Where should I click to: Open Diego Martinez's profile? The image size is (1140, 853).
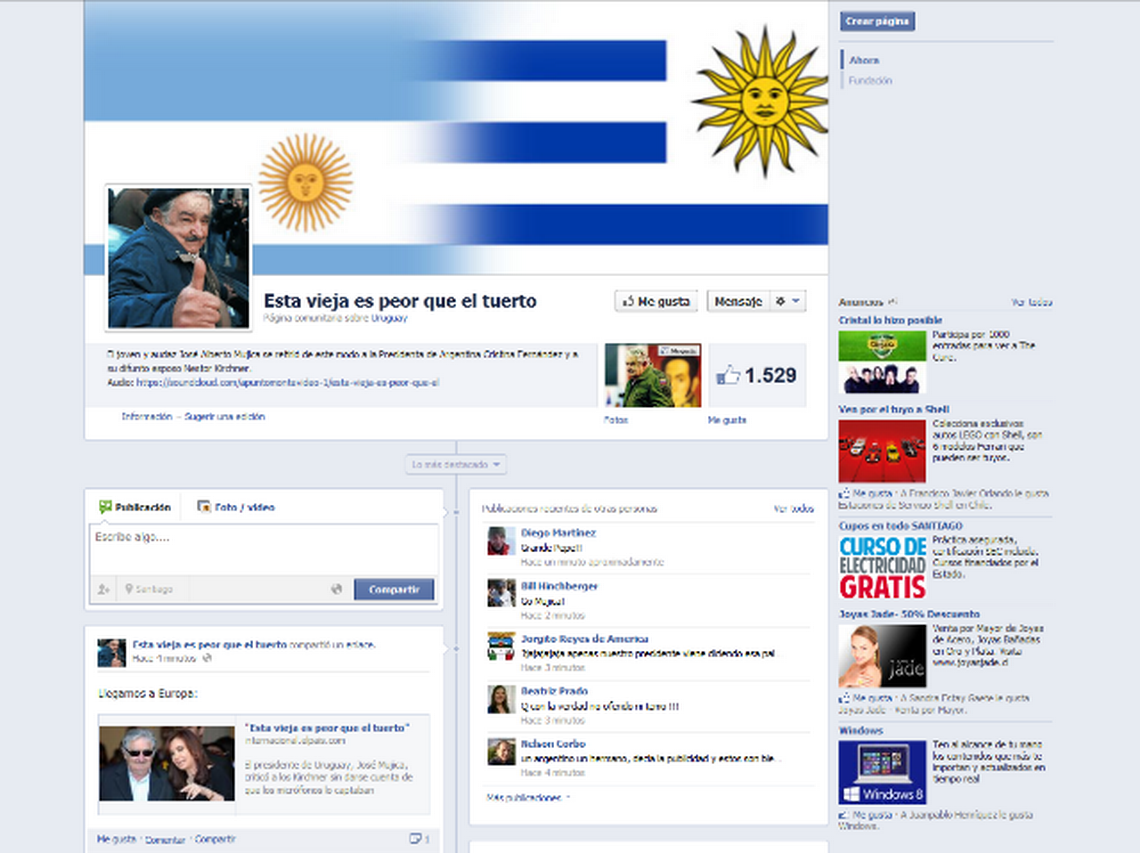tap(558, 533)
